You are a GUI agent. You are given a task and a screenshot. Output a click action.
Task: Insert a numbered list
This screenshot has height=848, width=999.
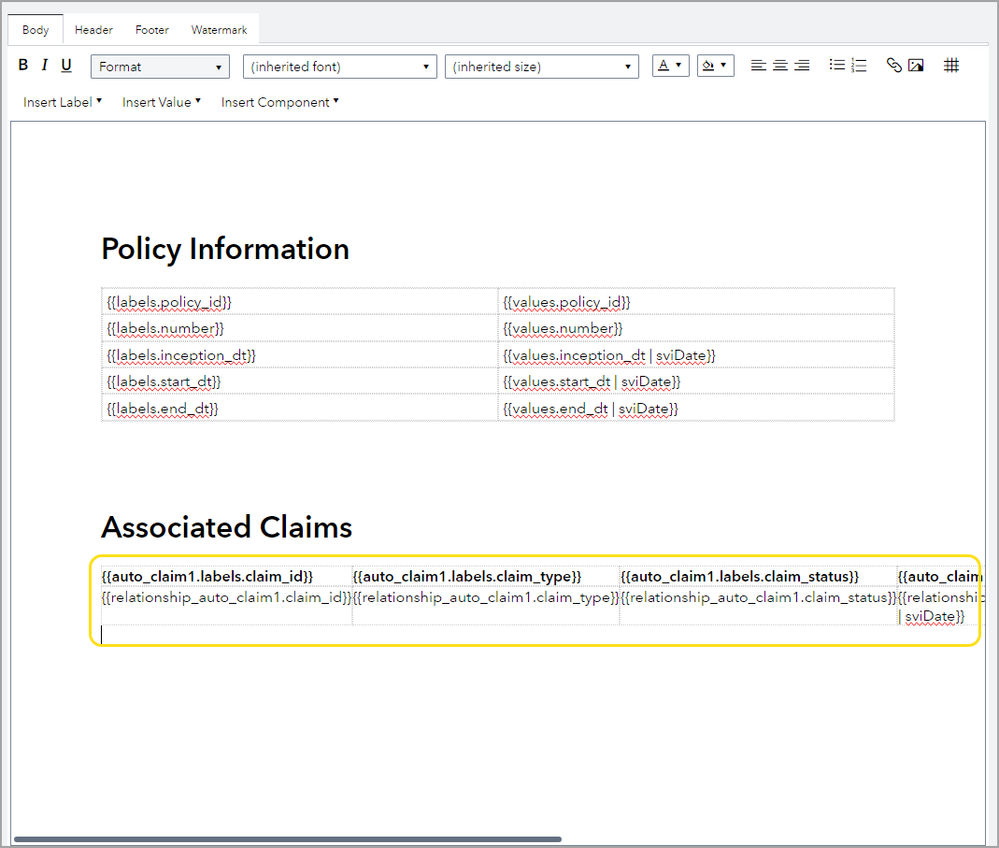tap(858, 66)
